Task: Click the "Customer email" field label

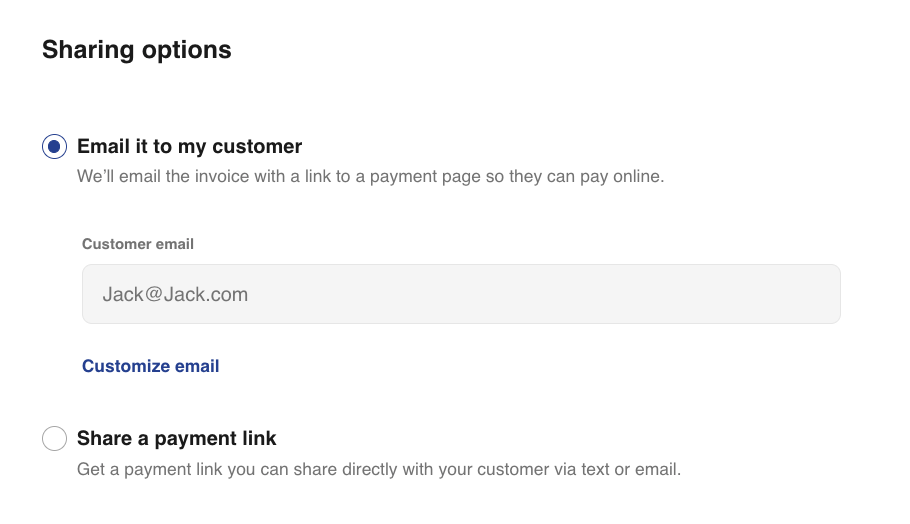Action: pyautogui.click(x=138, y=244)
